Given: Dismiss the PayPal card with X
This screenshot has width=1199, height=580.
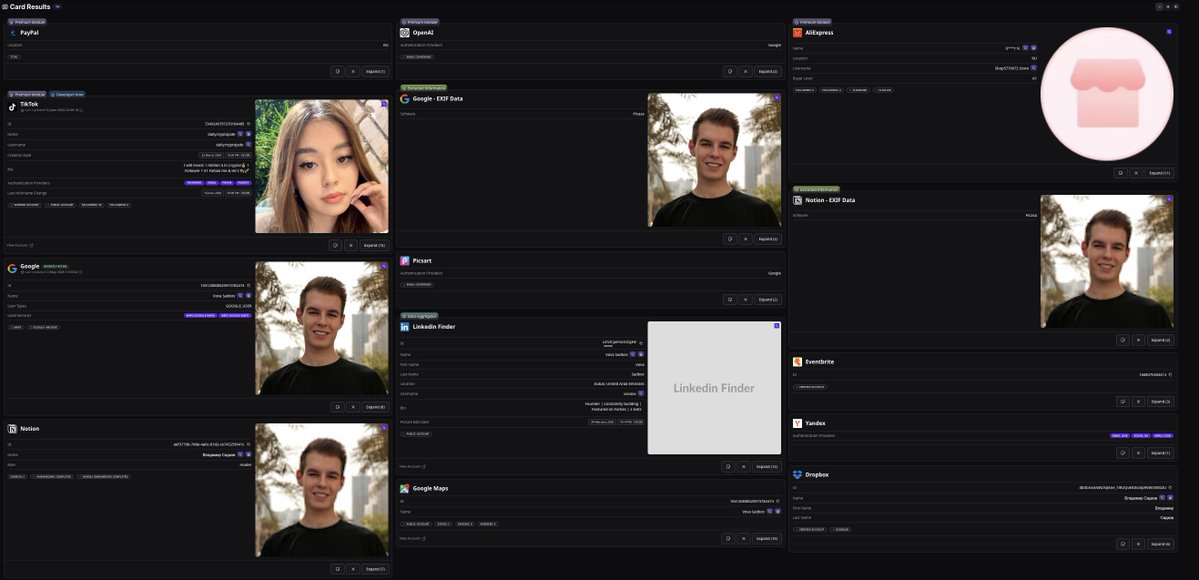Looking at the screenshot, I should pos(353,71).
